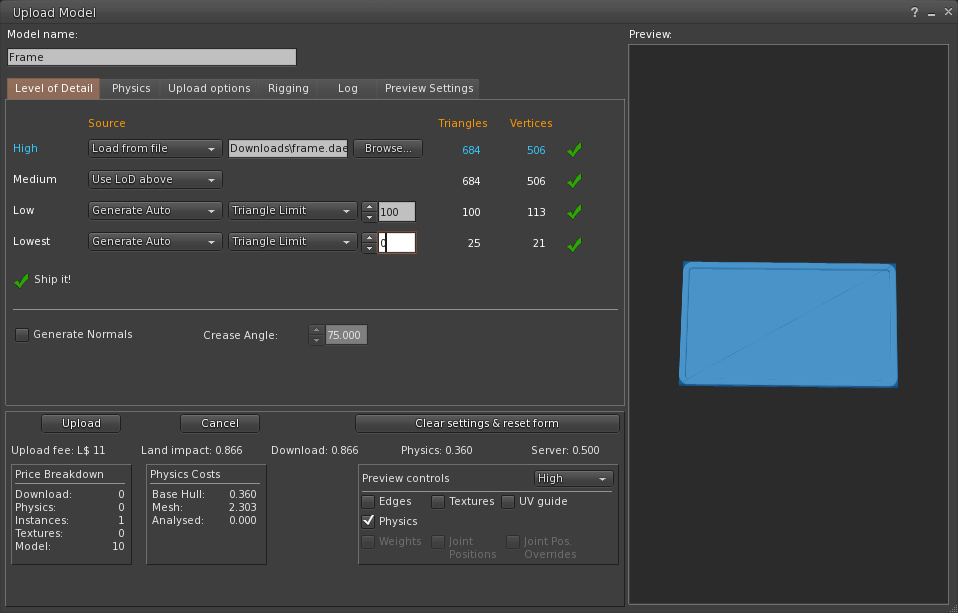The height and width of the screenshot is (613, 958).
Task: Click the Model name field 'Frame'
Action: click(x=152, y=57)
